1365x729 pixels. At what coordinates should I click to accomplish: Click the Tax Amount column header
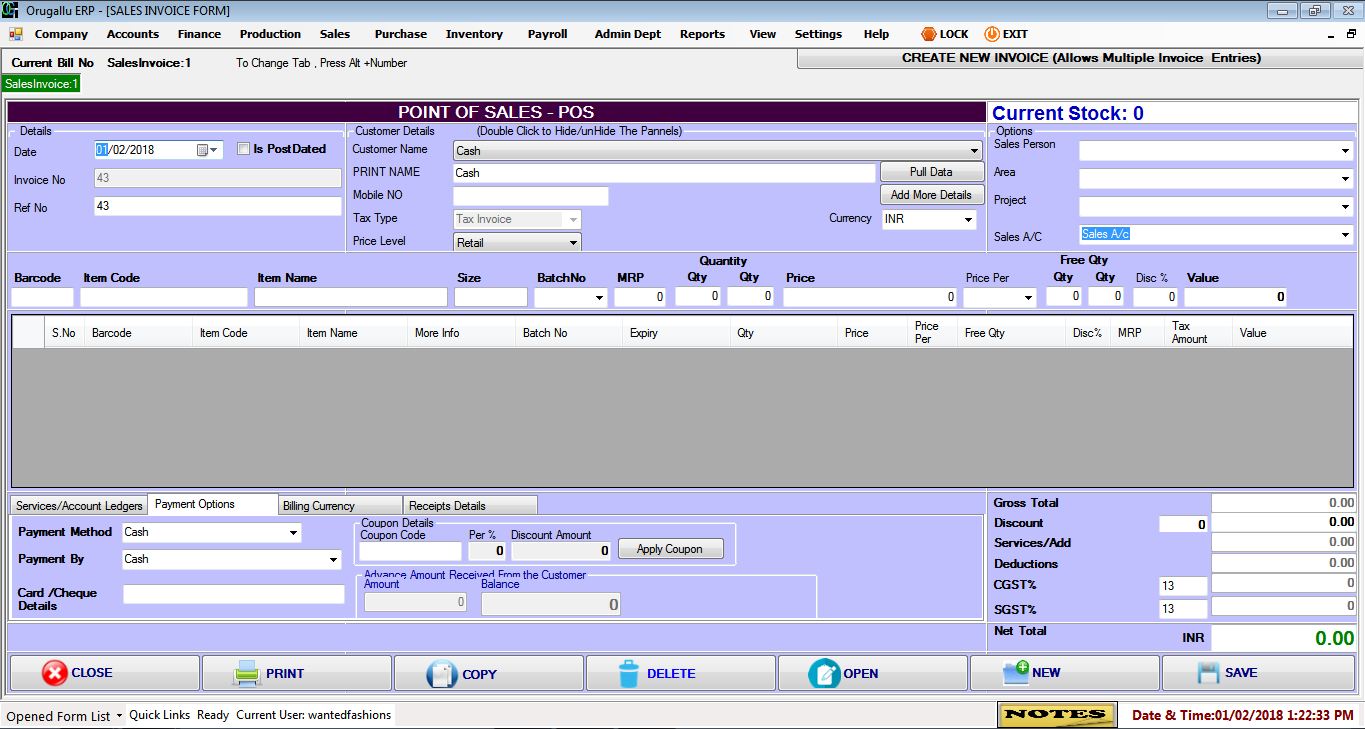pos(1197,333)
